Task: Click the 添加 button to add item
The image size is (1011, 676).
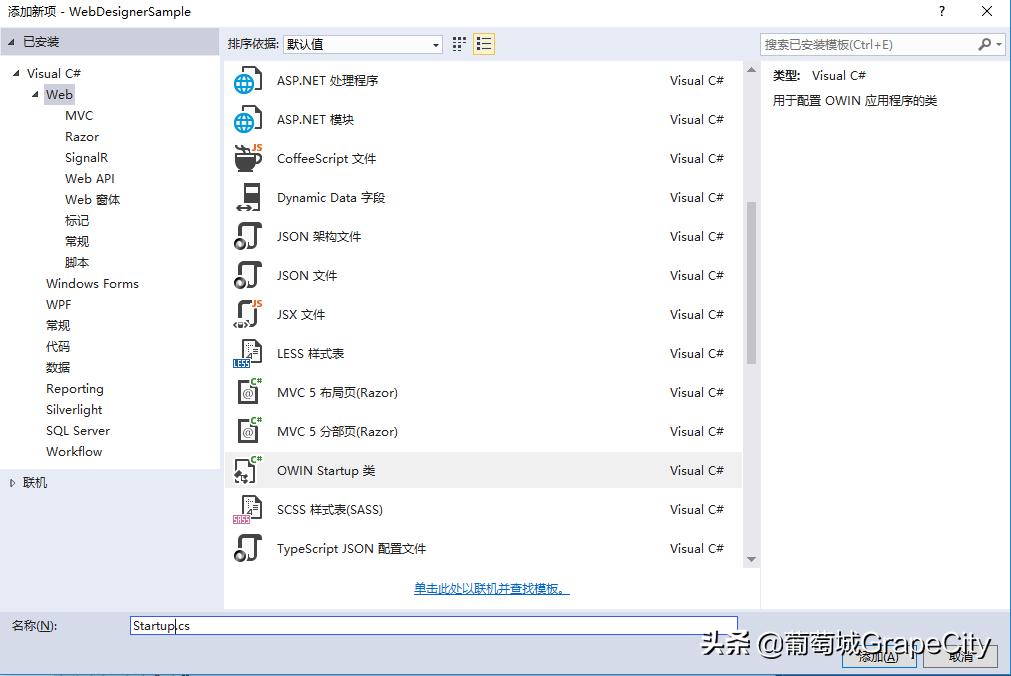Action: (877, 658)
